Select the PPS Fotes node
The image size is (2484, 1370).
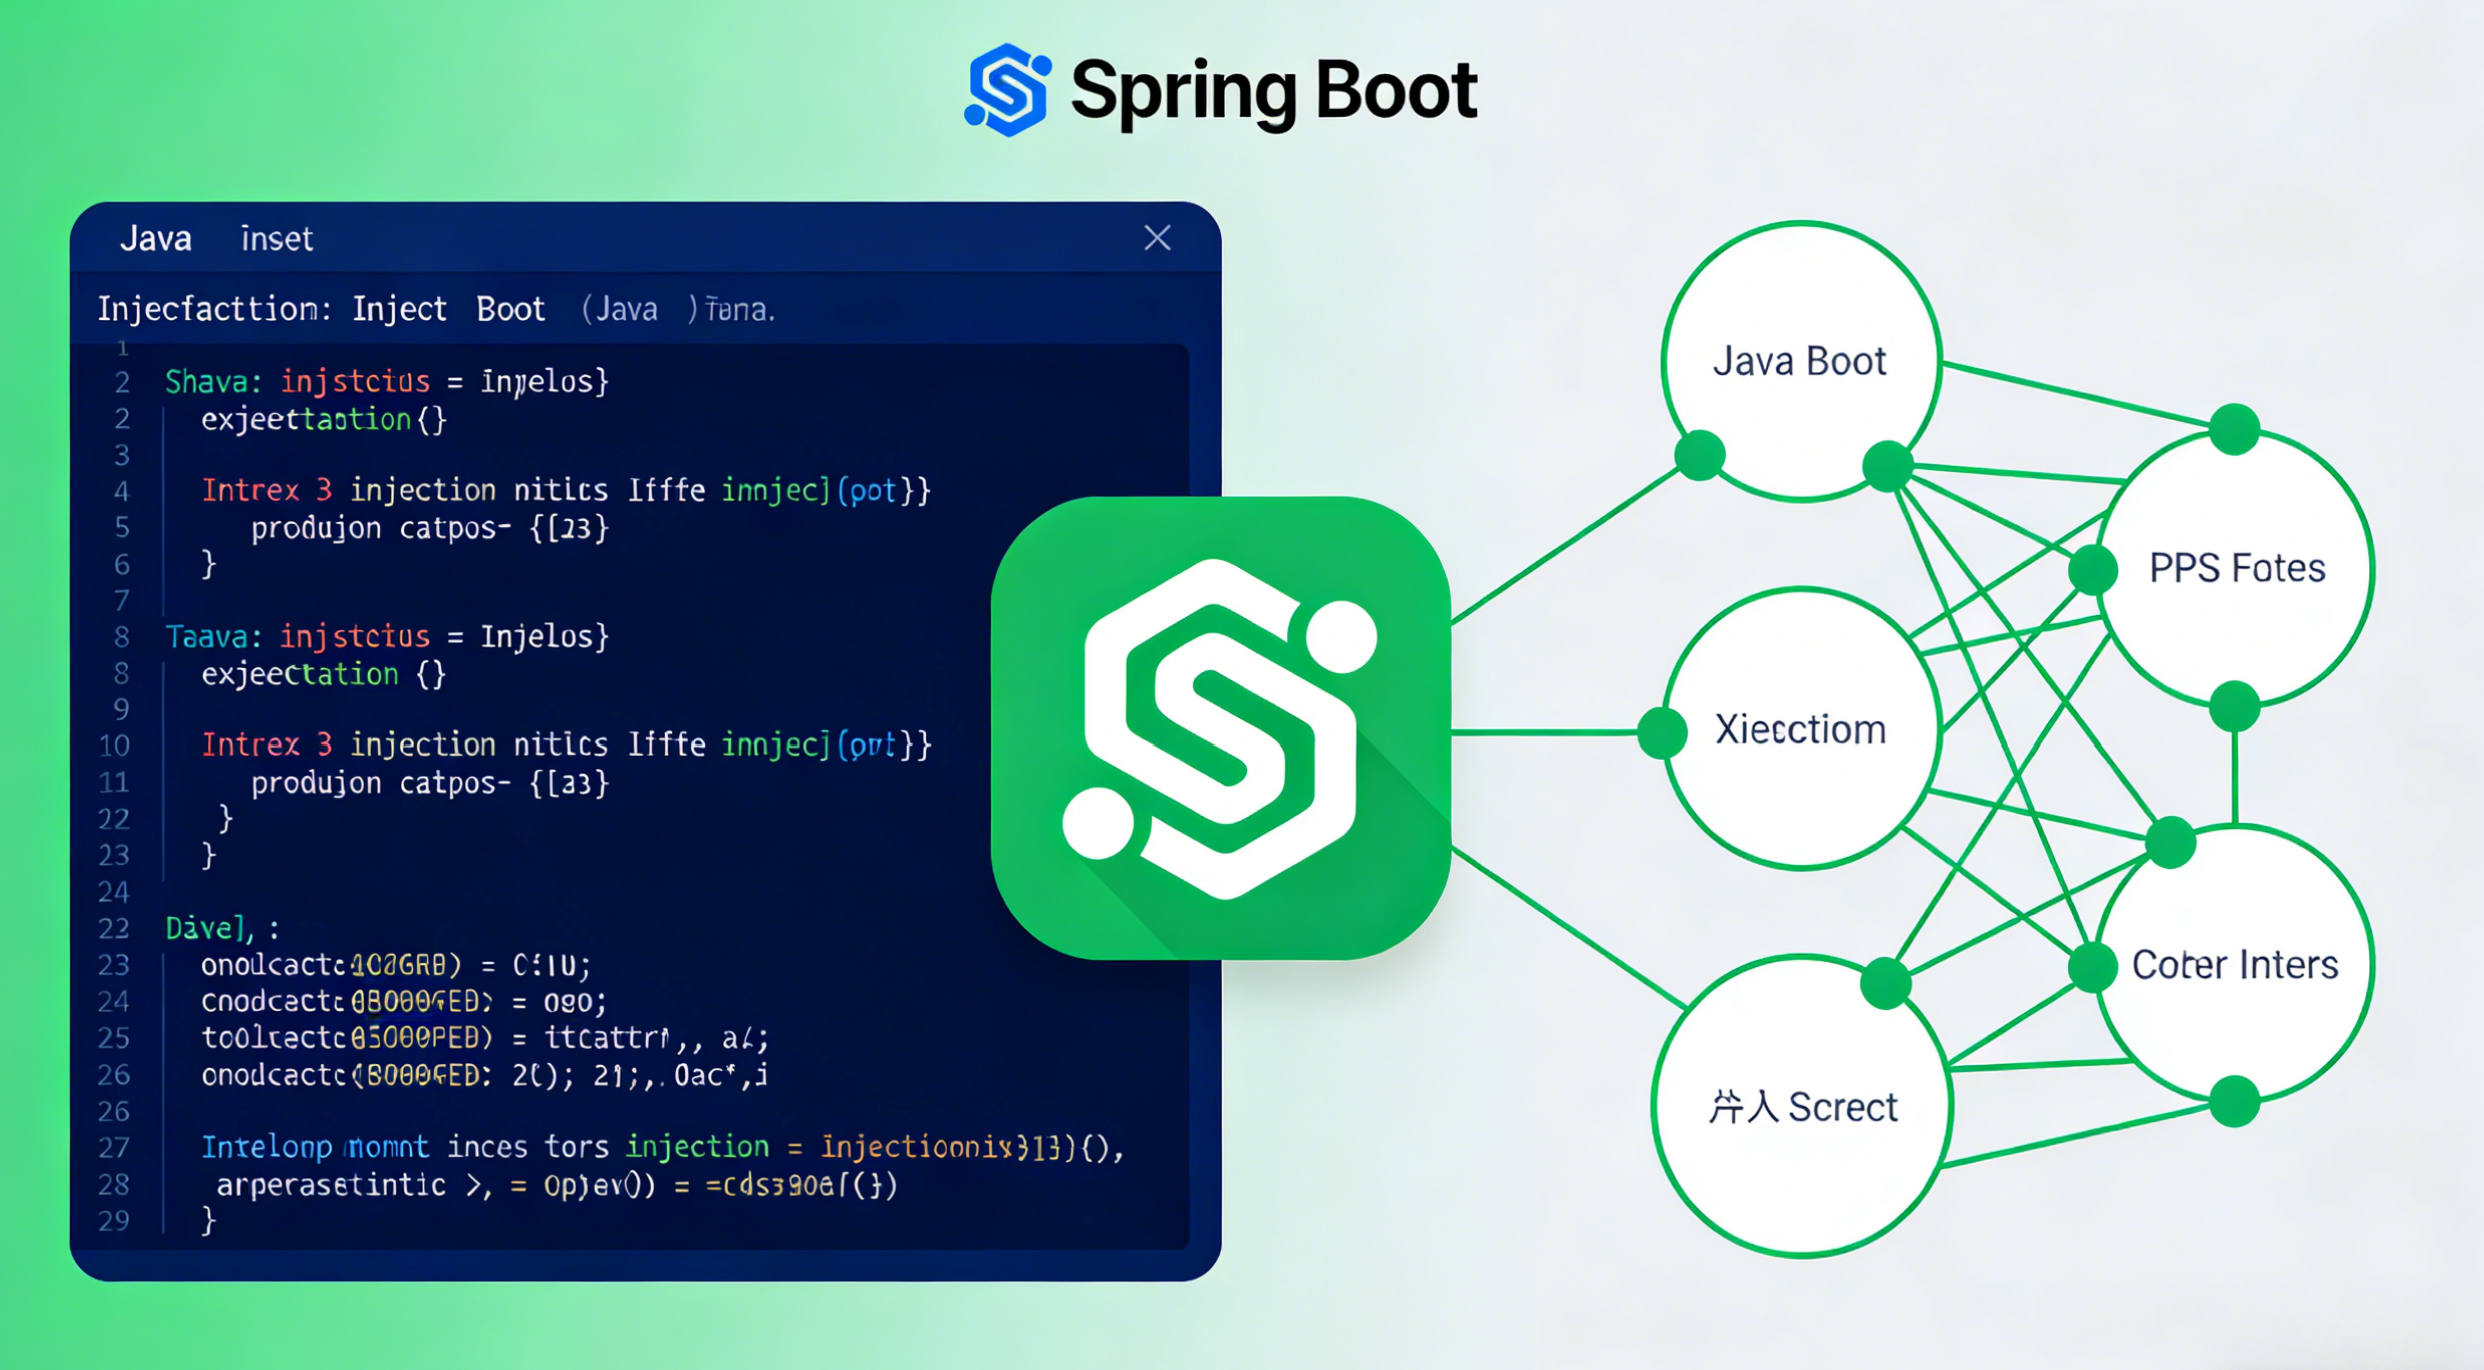[x=2236, y=568]
